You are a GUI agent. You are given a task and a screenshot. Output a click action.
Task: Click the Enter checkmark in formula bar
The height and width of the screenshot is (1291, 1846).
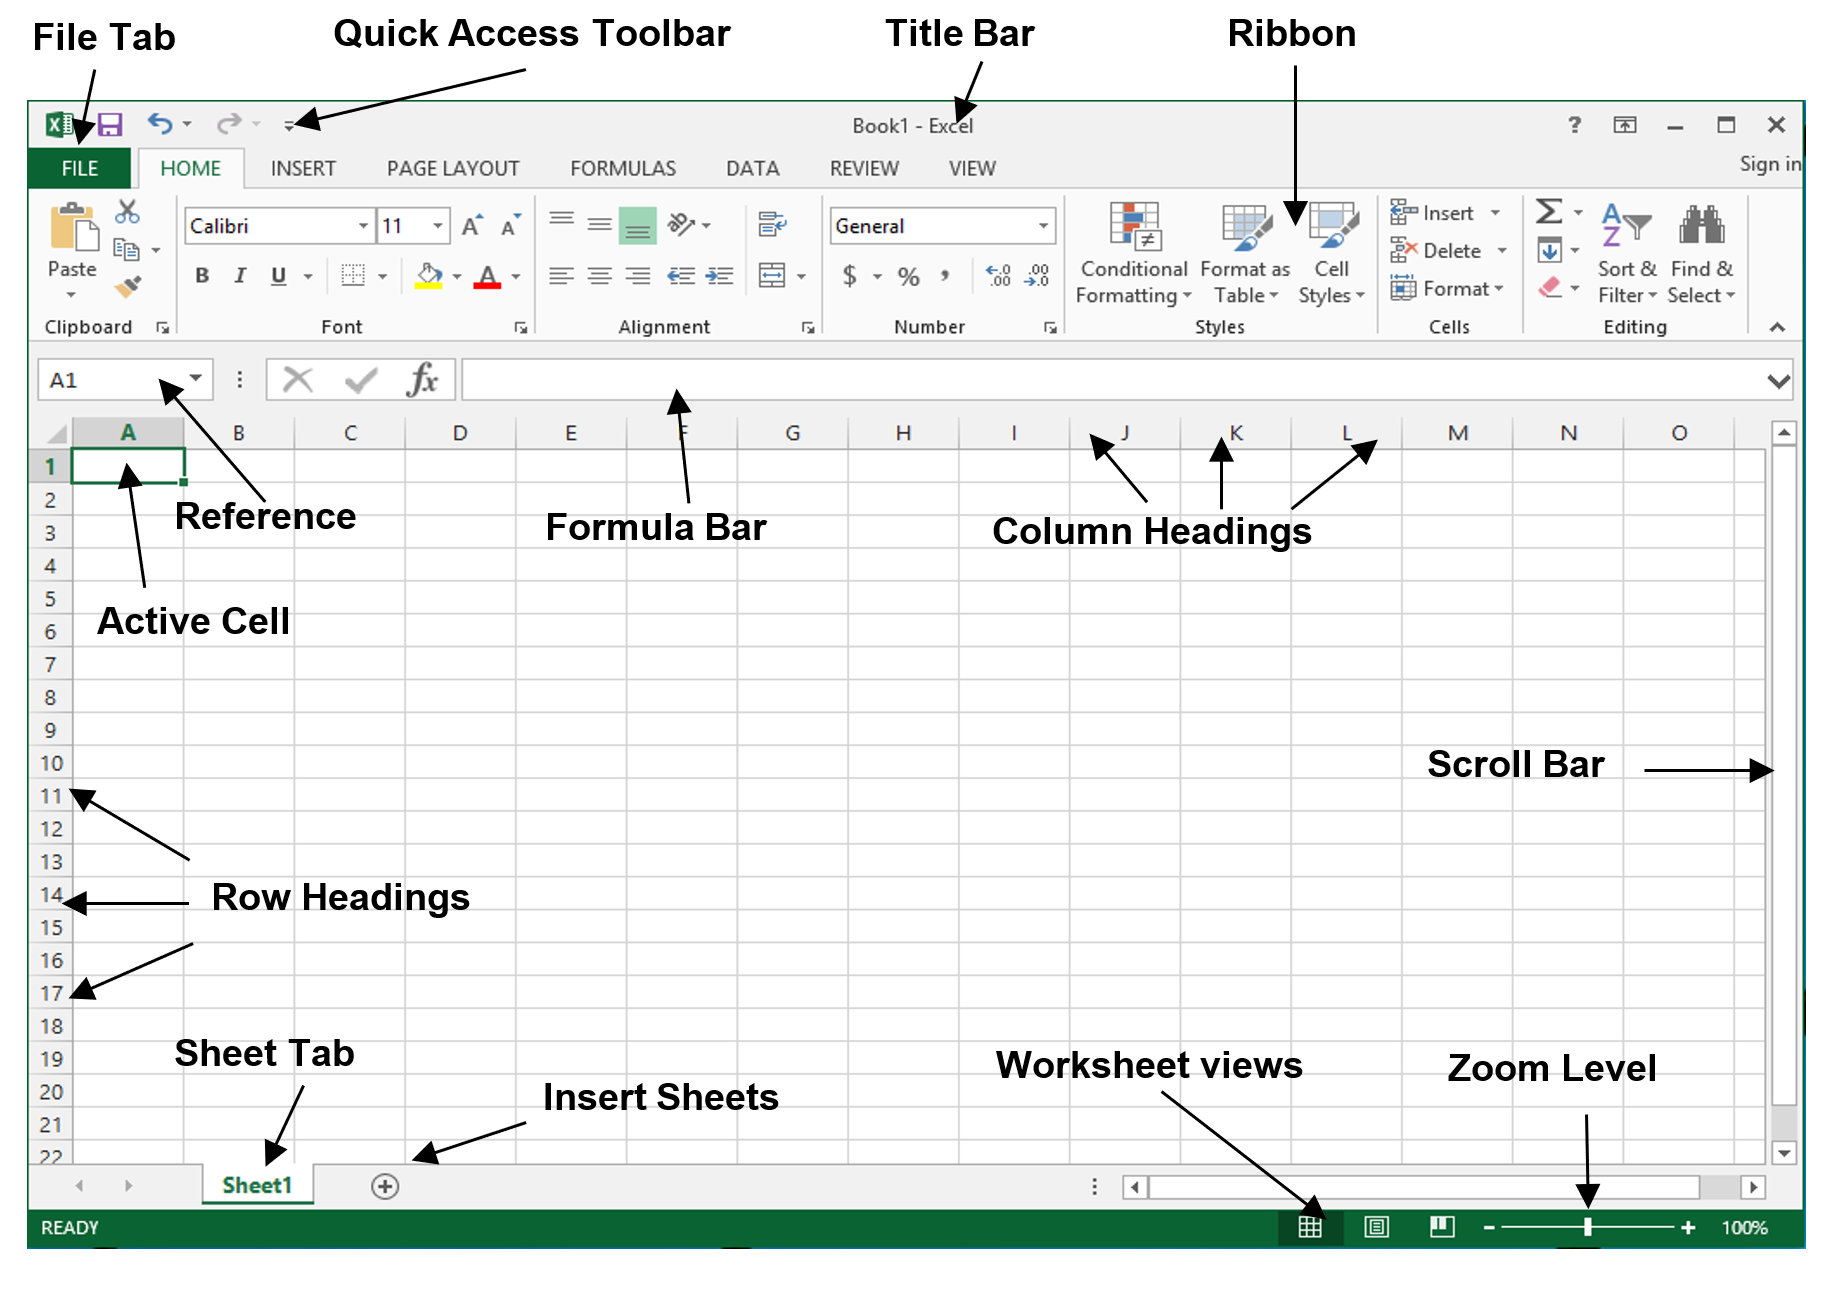(x=361, y=380)
